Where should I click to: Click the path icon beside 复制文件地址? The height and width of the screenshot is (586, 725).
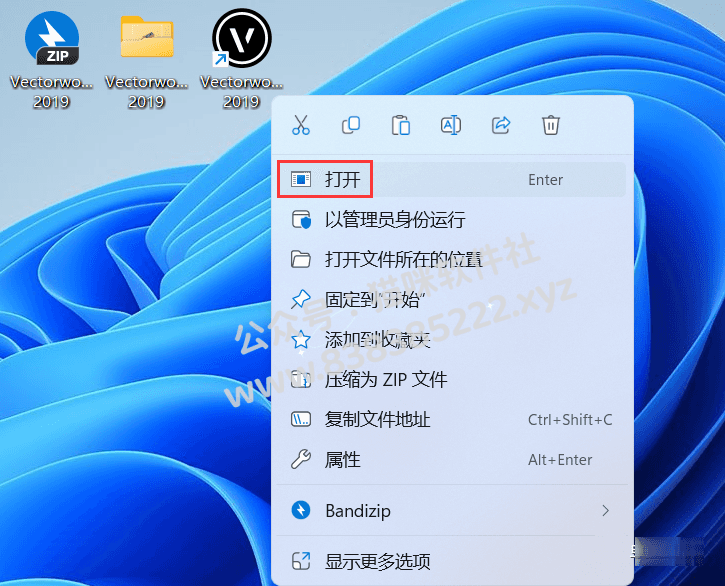point(301,419)
